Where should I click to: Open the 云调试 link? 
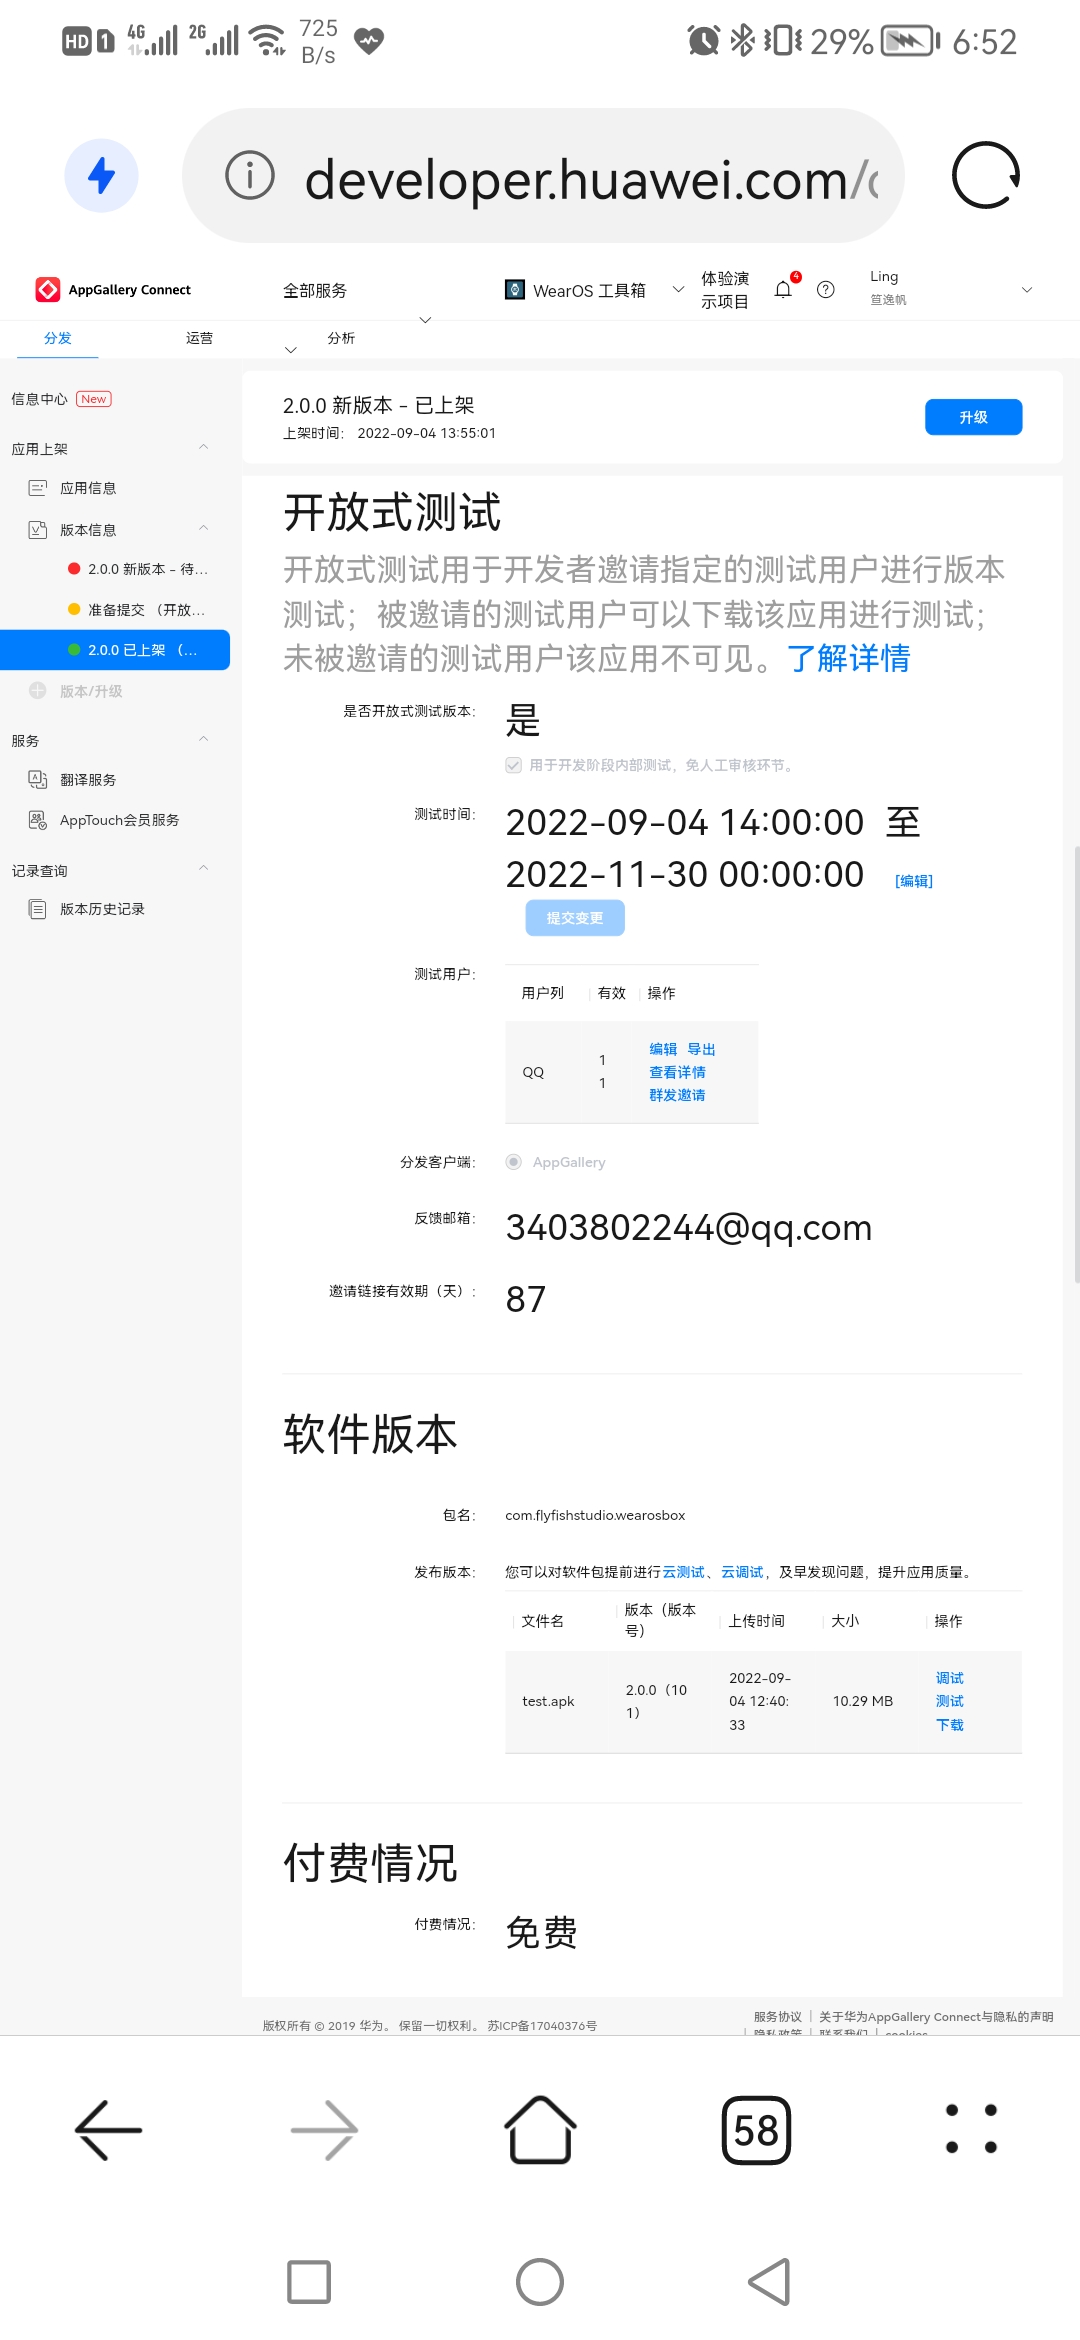pyautogui.click(x=742, y=1572)
